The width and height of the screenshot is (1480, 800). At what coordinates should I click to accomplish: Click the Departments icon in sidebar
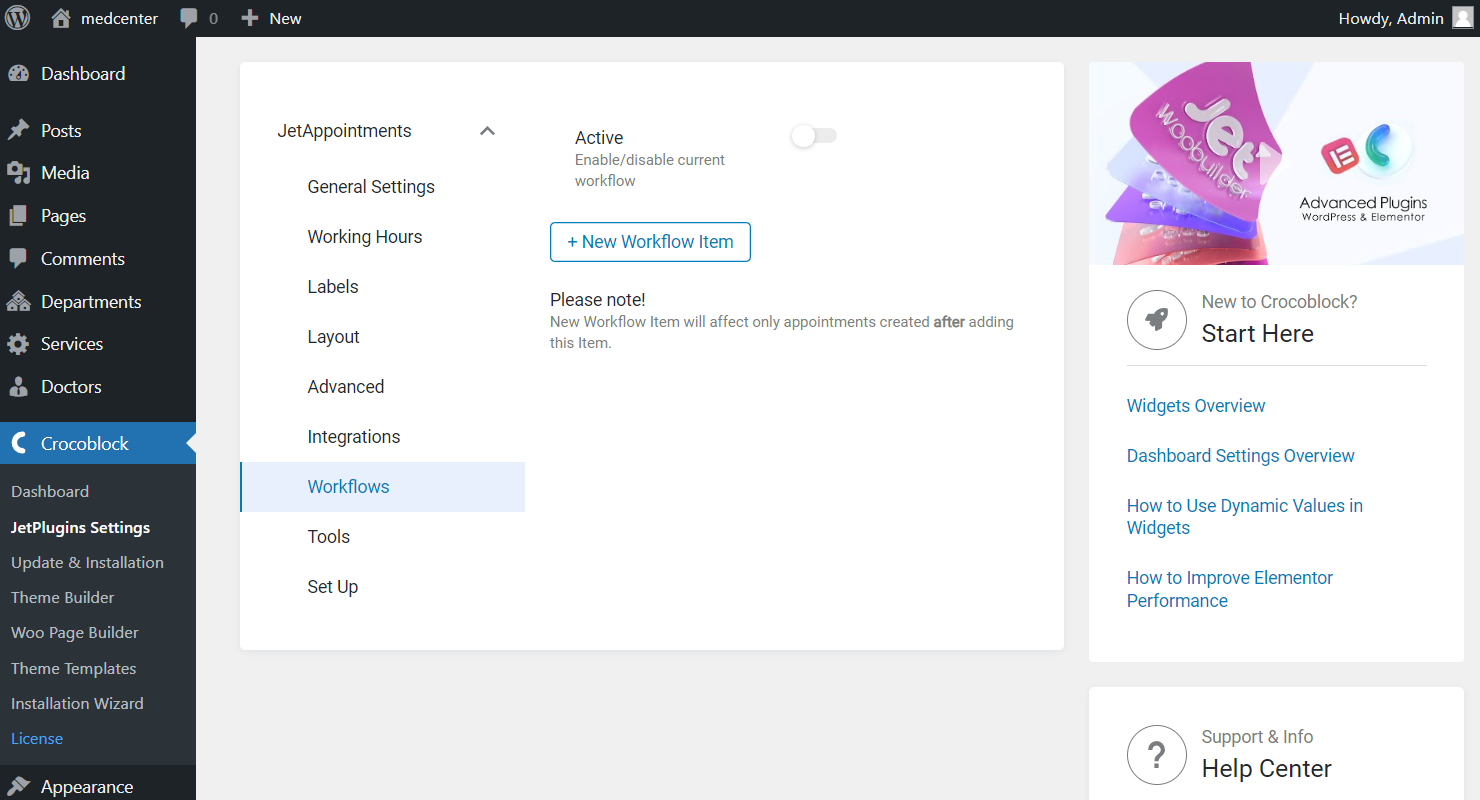pyautogui.click(x=18, y=302)
